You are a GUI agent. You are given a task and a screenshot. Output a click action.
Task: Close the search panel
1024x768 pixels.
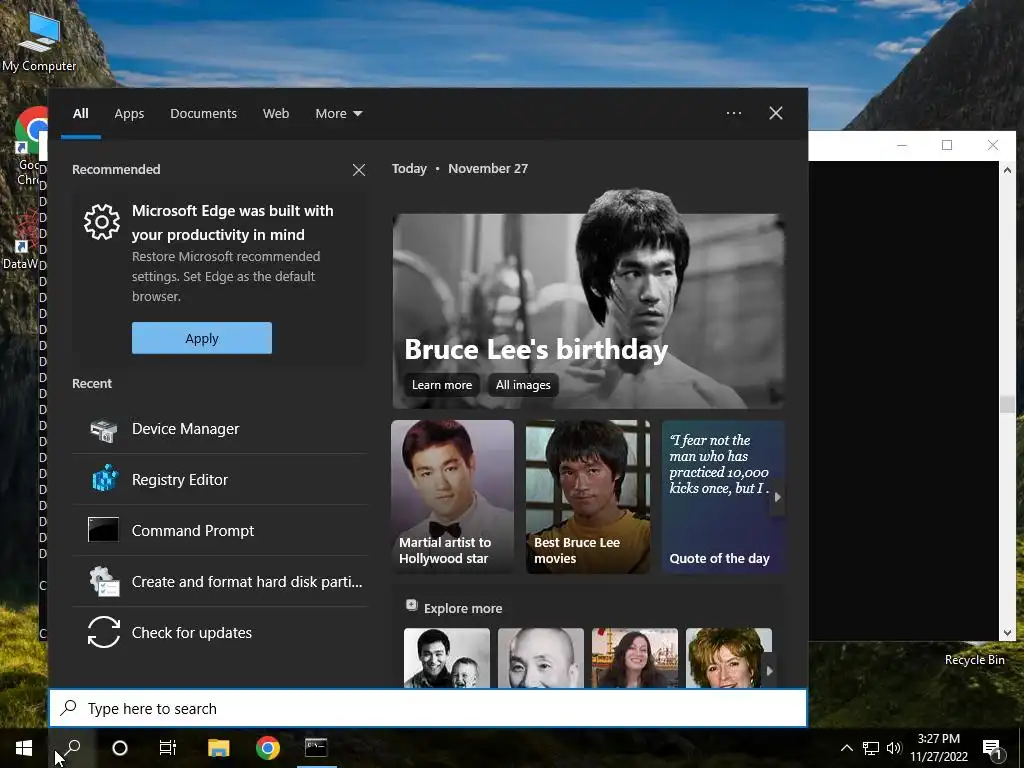point(776,113)
